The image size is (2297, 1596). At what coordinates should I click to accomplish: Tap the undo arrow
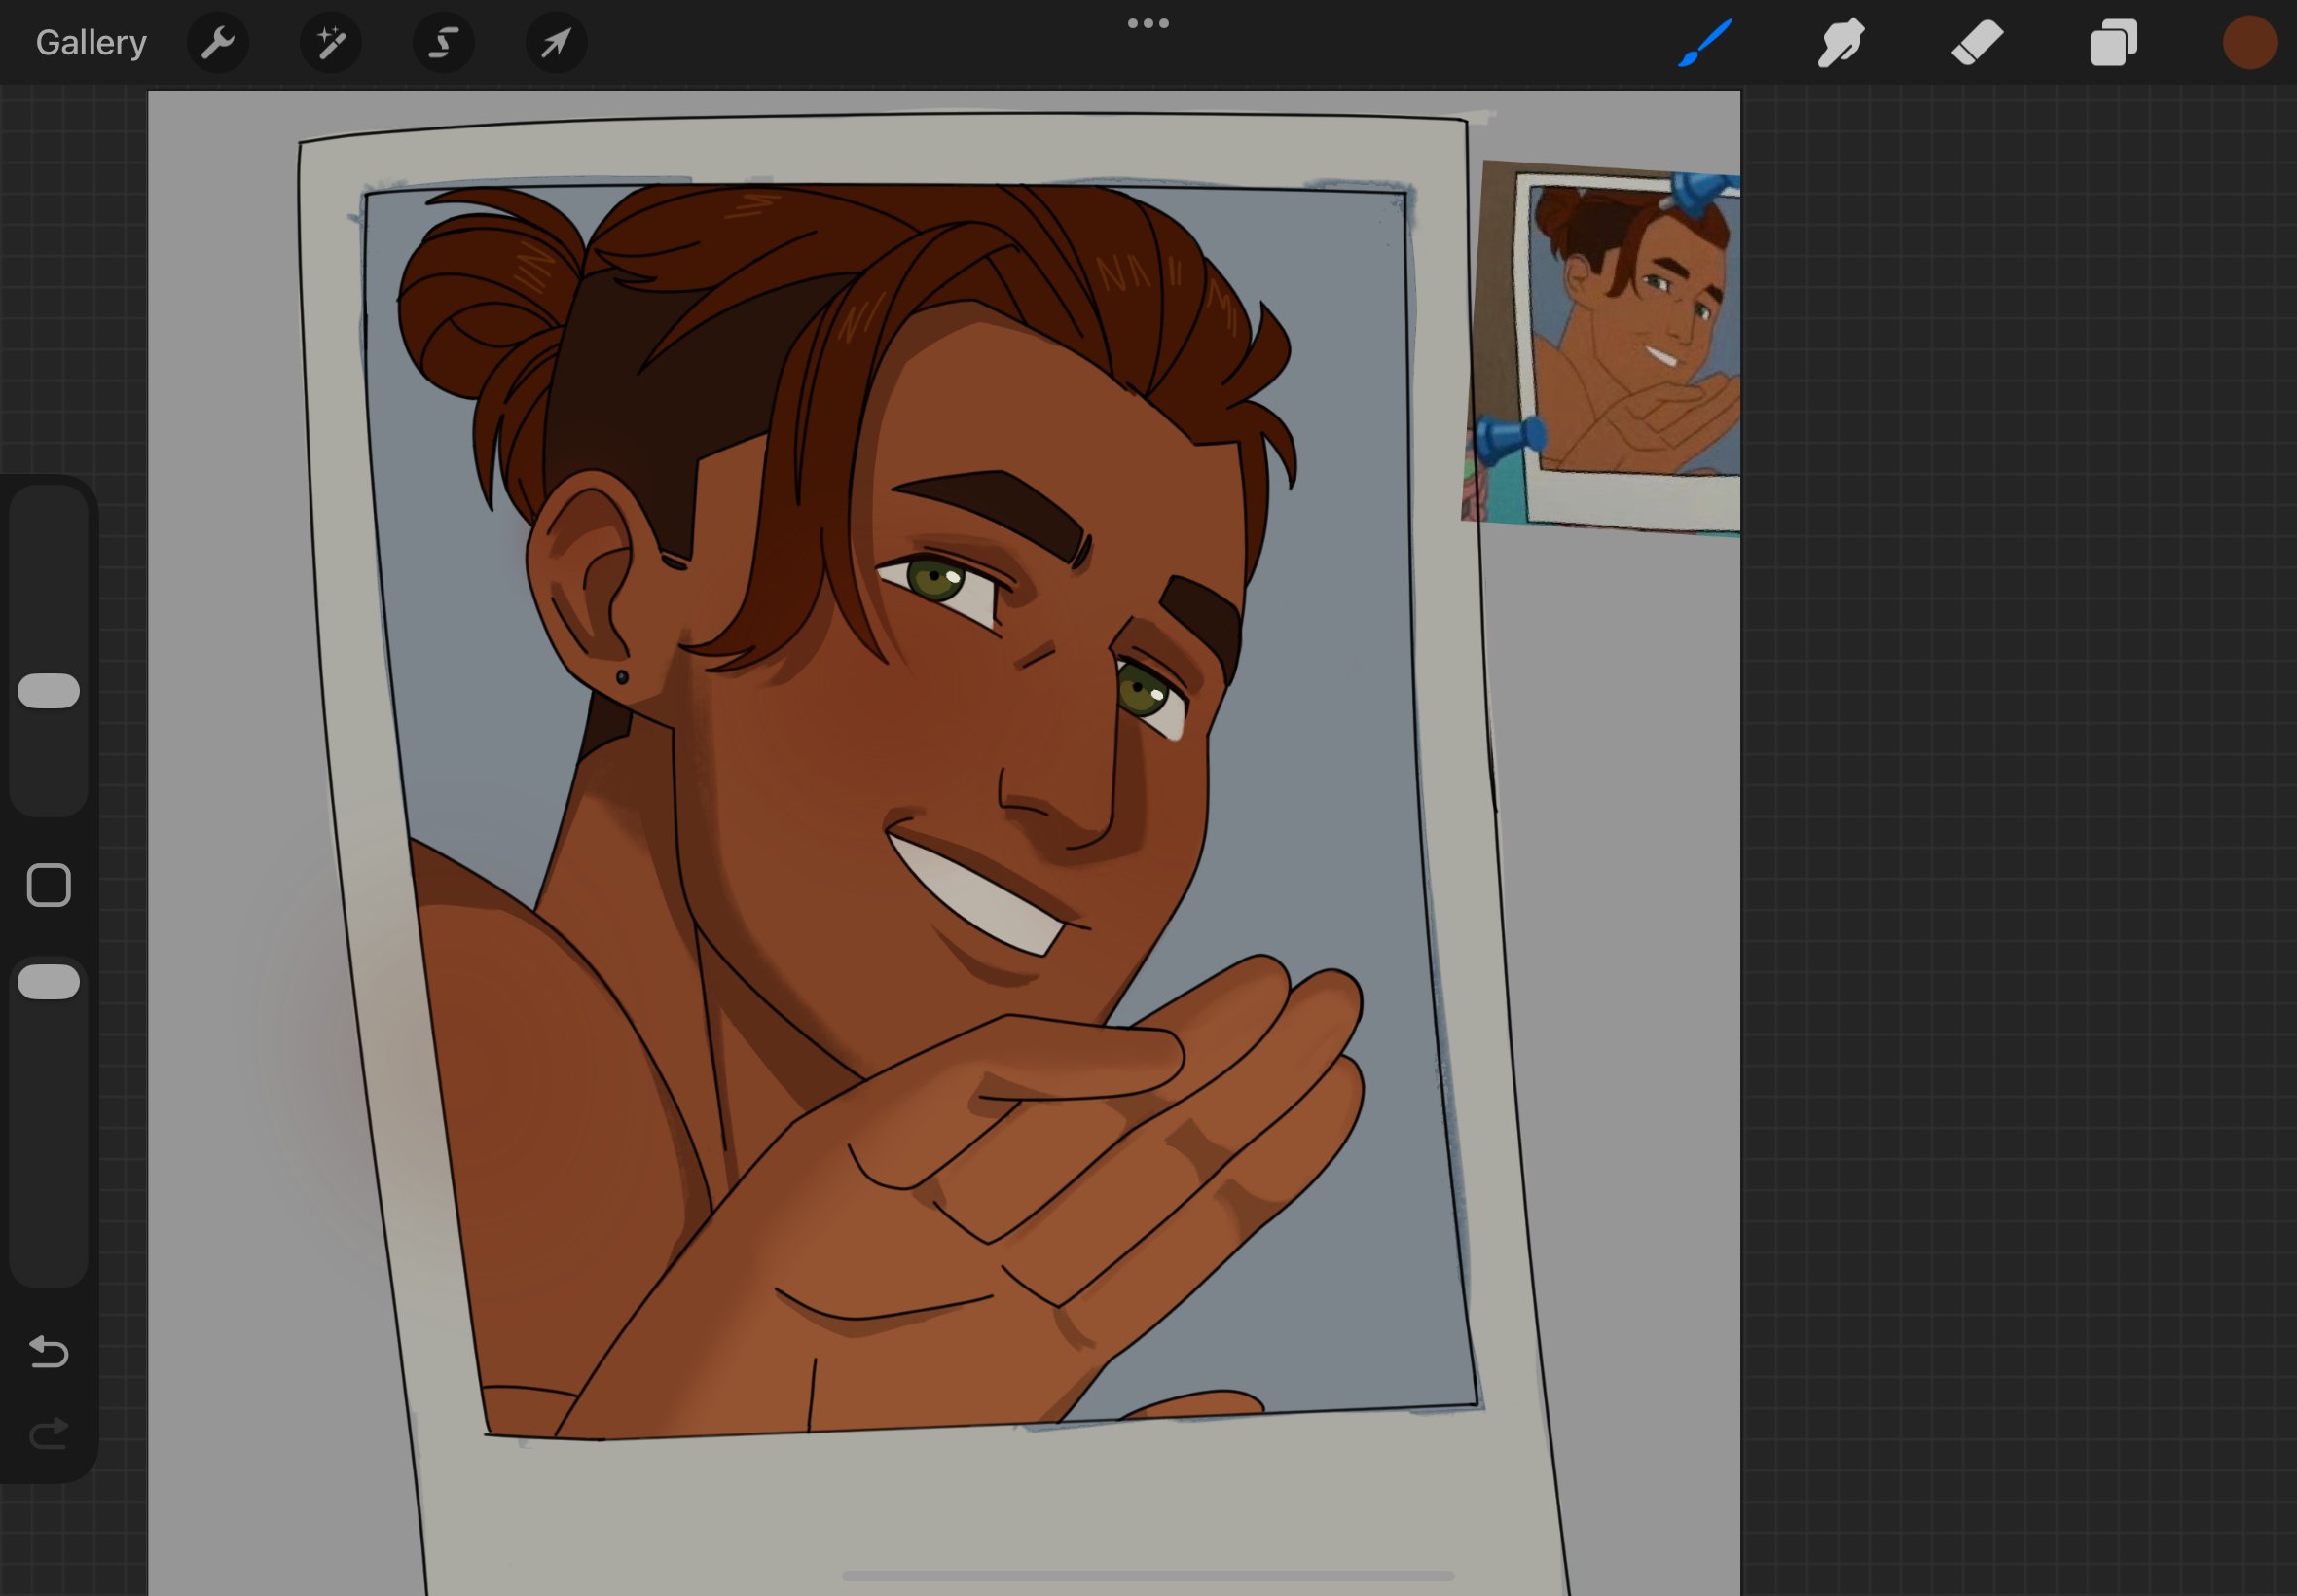48,1352
